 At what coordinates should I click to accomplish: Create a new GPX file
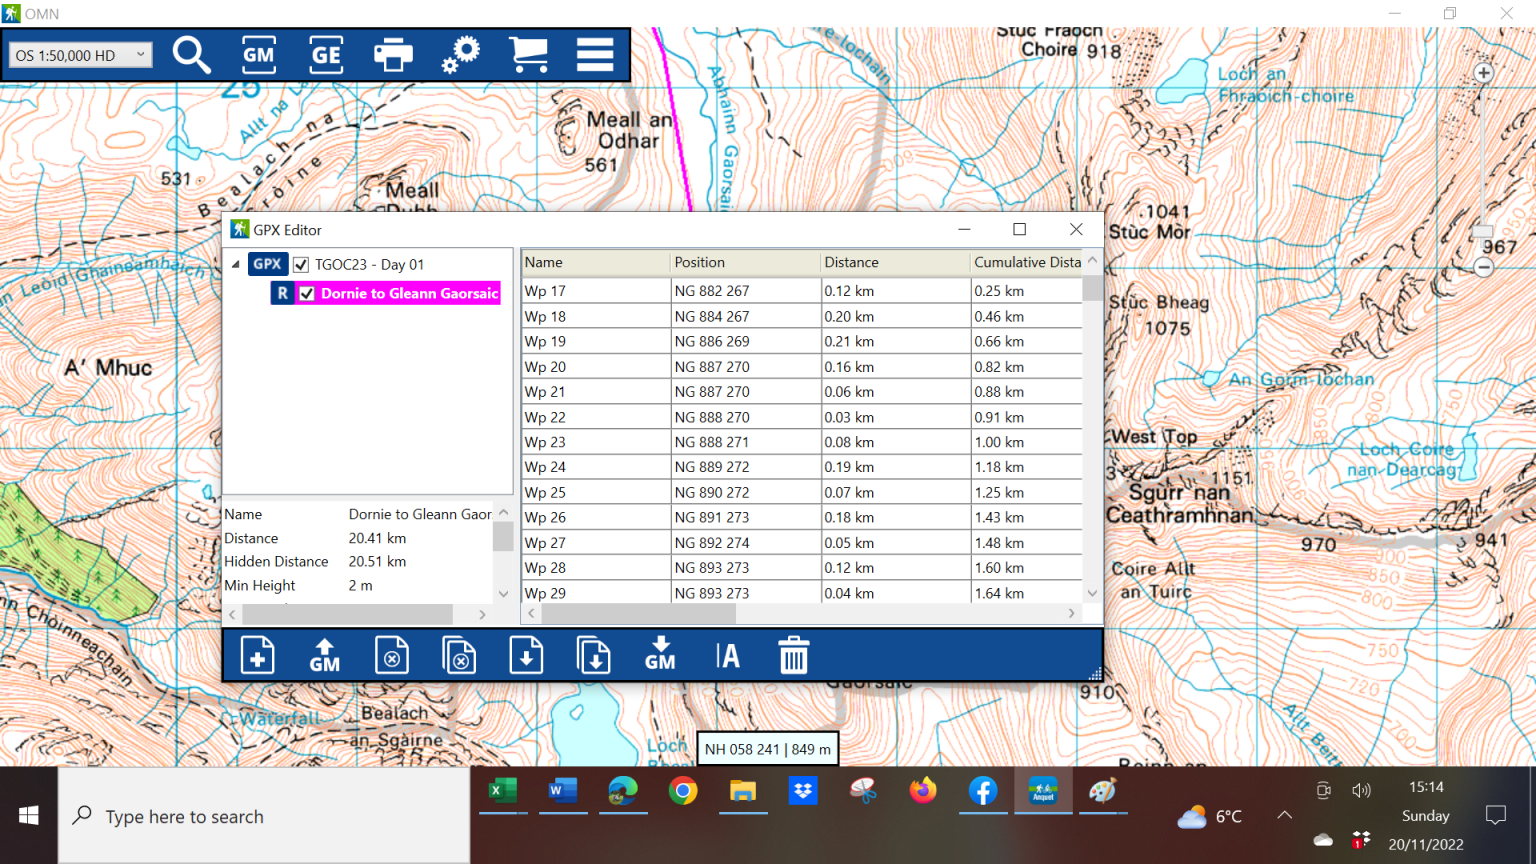[258, 655]
